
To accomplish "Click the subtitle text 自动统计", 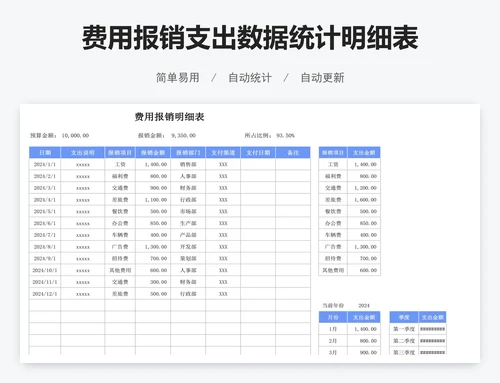I will click(250, 78).
